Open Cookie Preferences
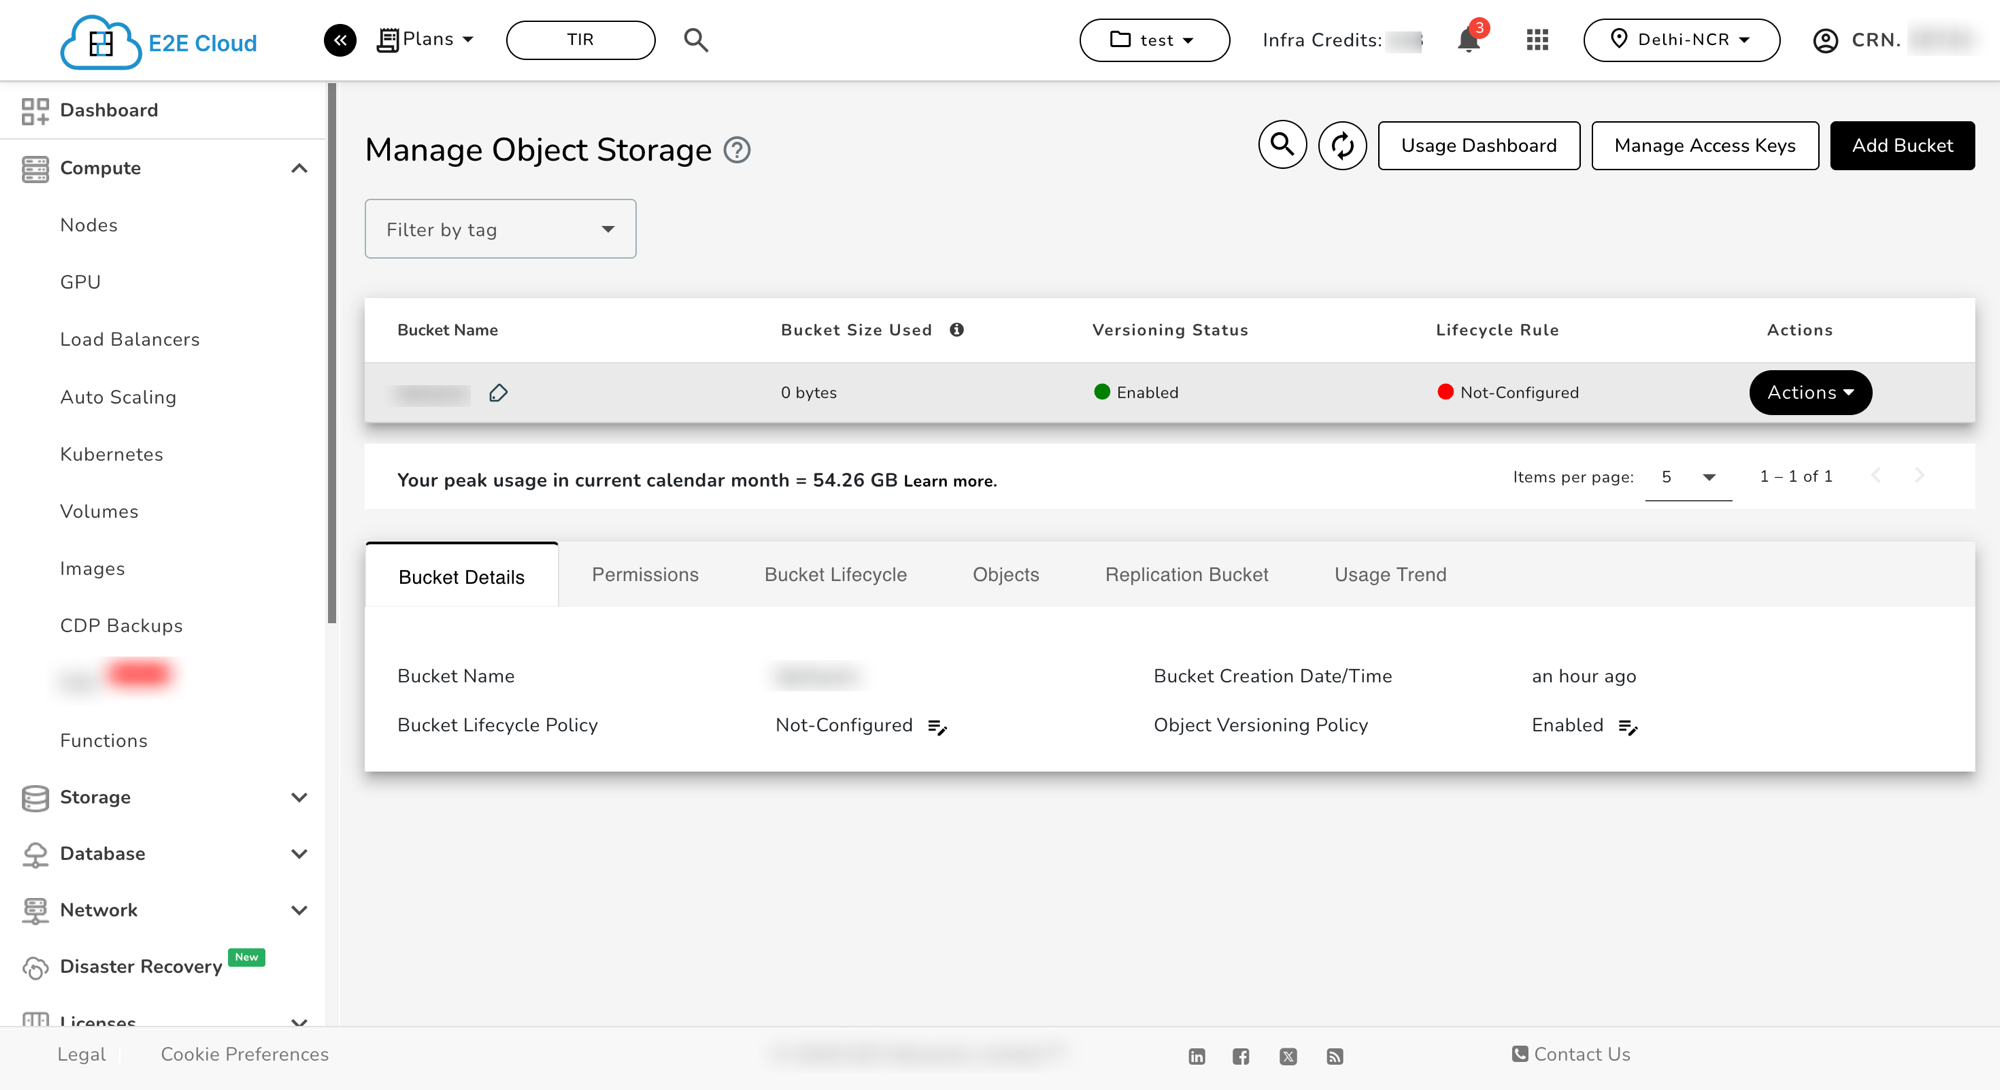This screenshot has width=2000, height=1090. [x=244, y=1054]
